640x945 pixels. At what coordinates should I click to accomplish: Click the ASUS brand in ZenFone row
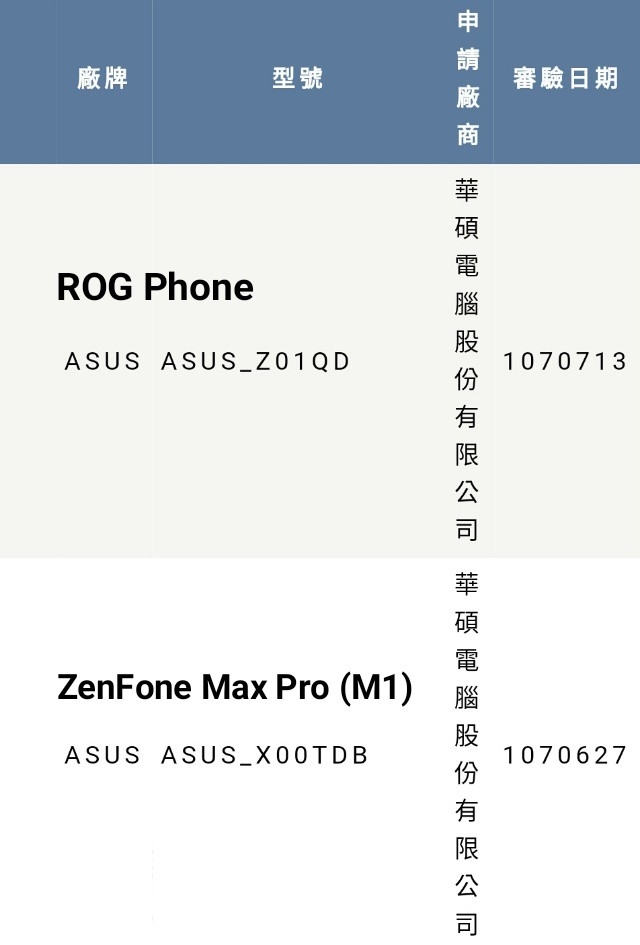102,755
